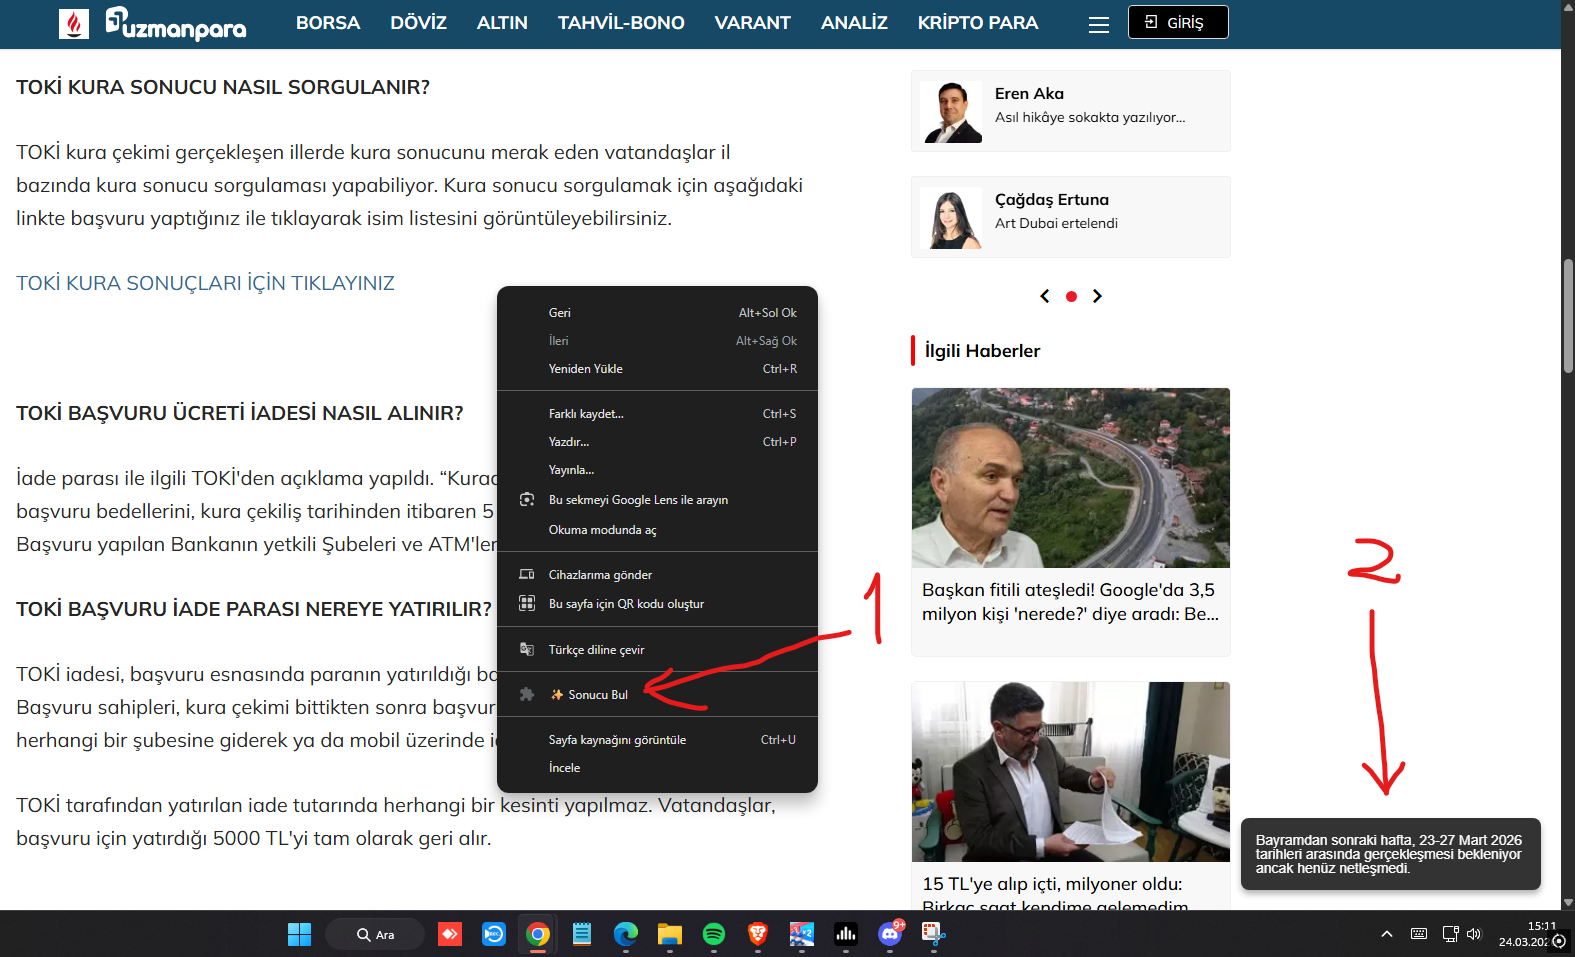The width and height of the screenshot is (1575, 957).
Task: Choose Okuma modunda aç menu entry
Action: click(x=657, y=530)
